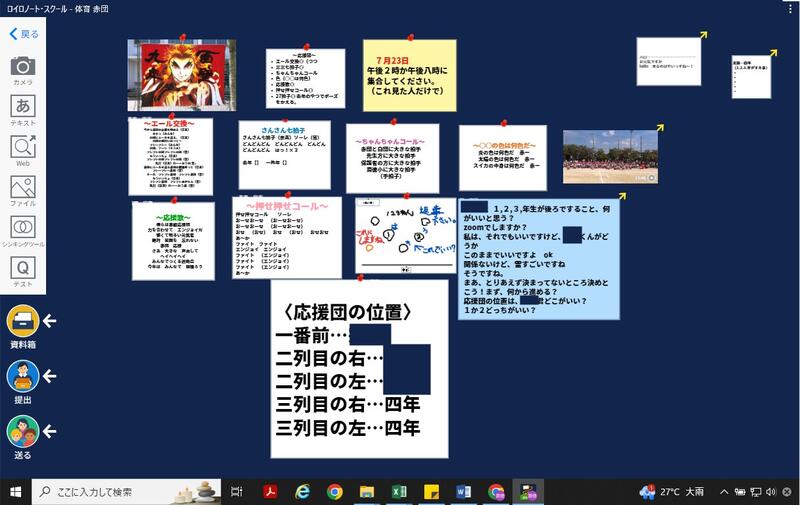Image resolution: width=800 pixels, height=505 pixels.
Task: Go back with the 戻る button
Action: tap(22, 34)
